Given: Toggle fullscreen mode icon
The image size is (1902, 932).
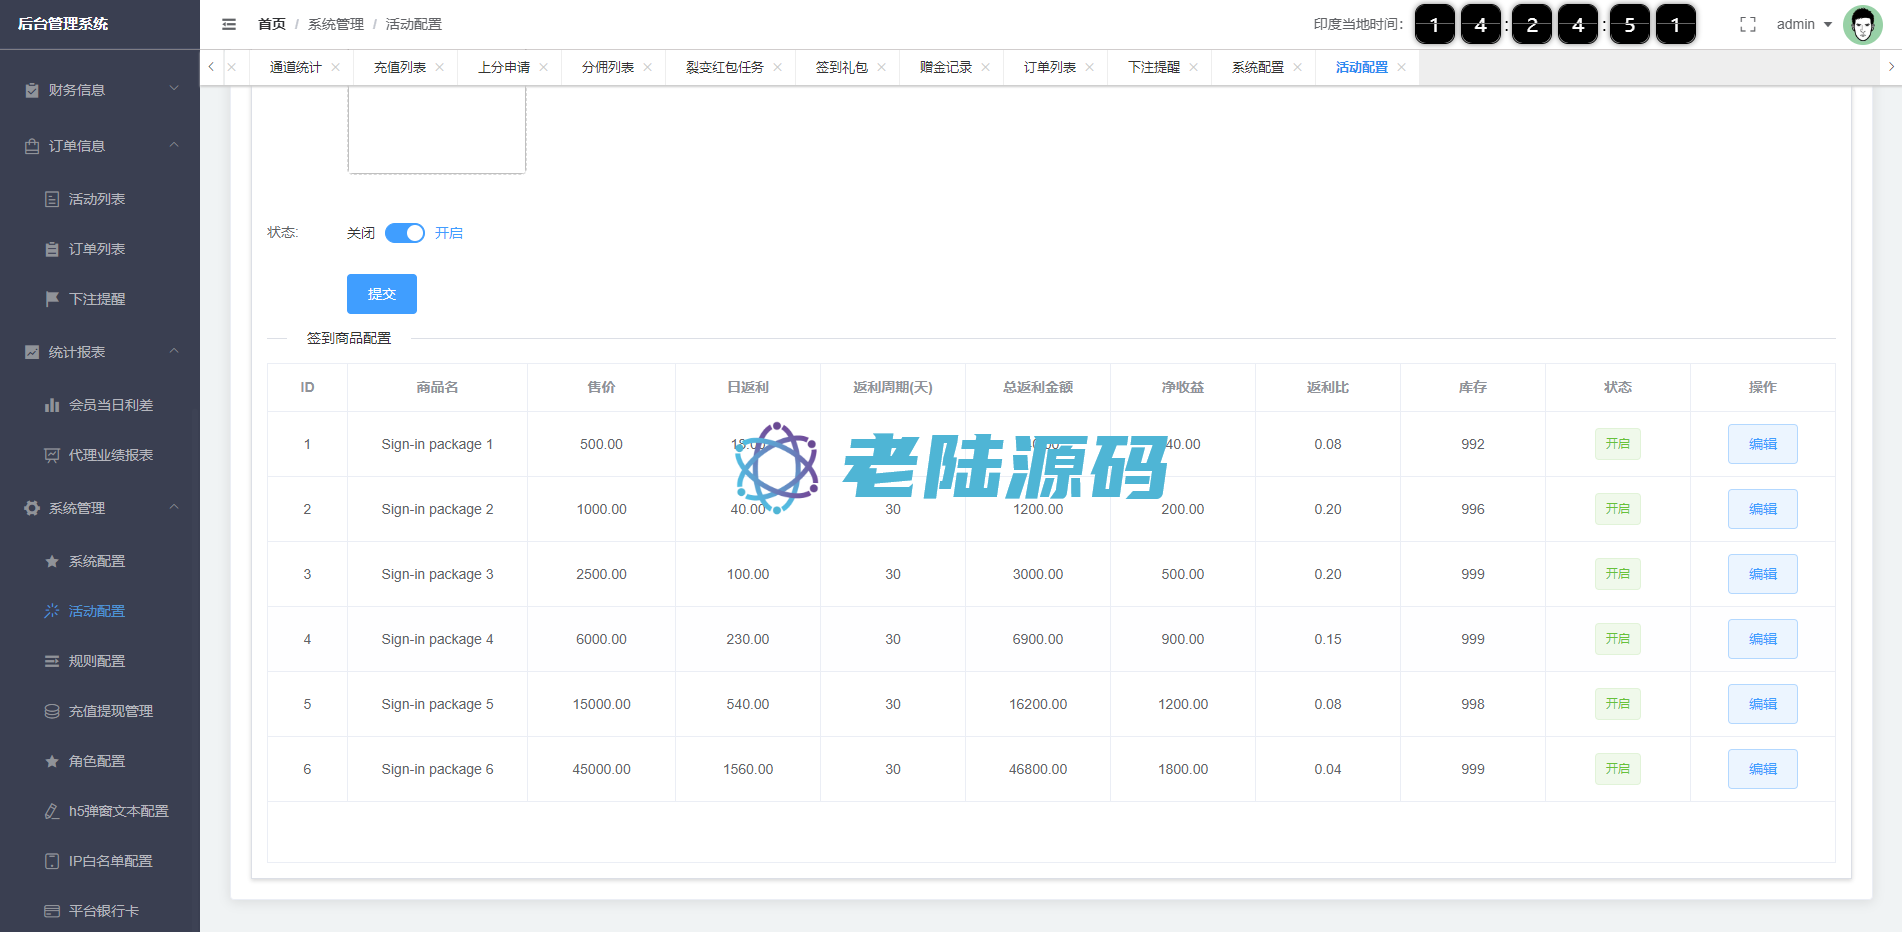Looking at the screenshot, I should pos(1747,24).
